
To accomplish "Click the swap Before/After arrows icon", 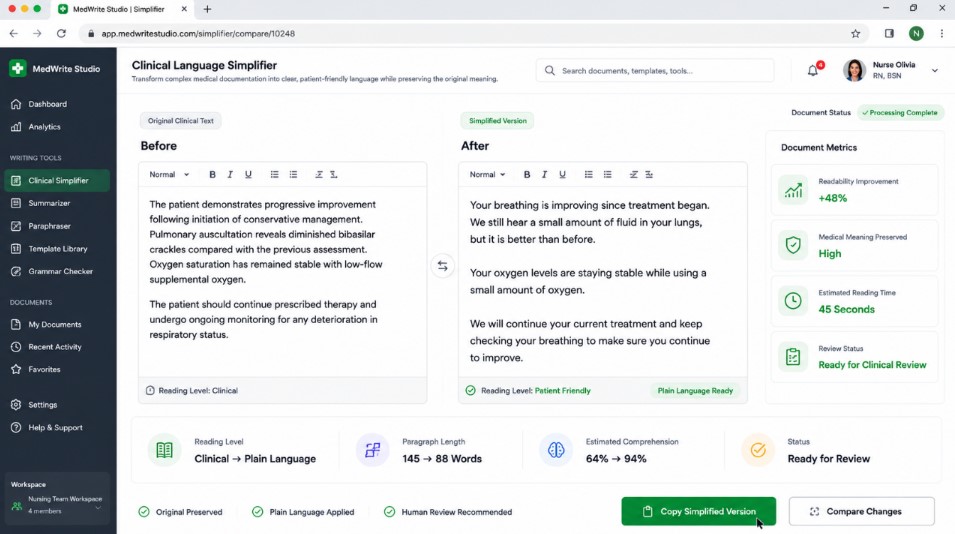I will coord(443,266).
